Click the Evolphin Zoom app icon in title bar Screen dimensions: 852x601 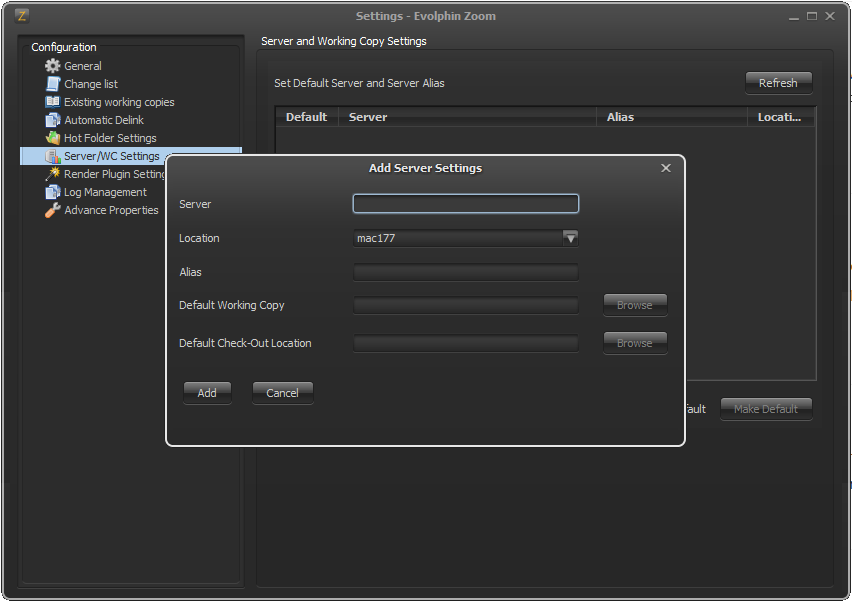coord(22,16)
